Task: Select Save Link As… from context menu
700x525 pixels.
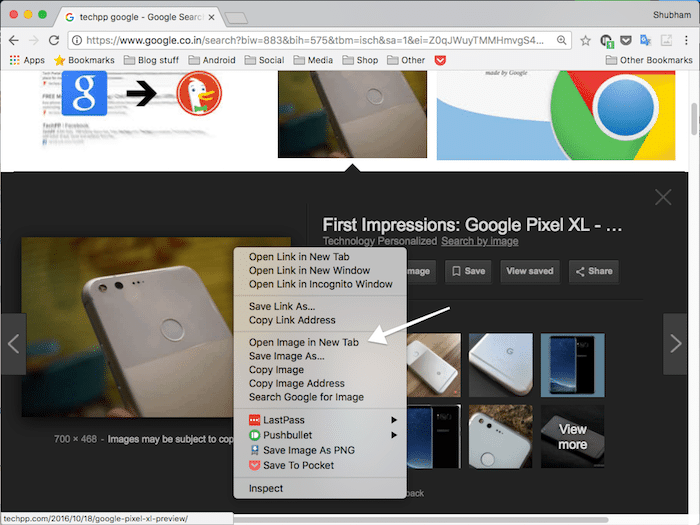Action: tap(320, 307)
